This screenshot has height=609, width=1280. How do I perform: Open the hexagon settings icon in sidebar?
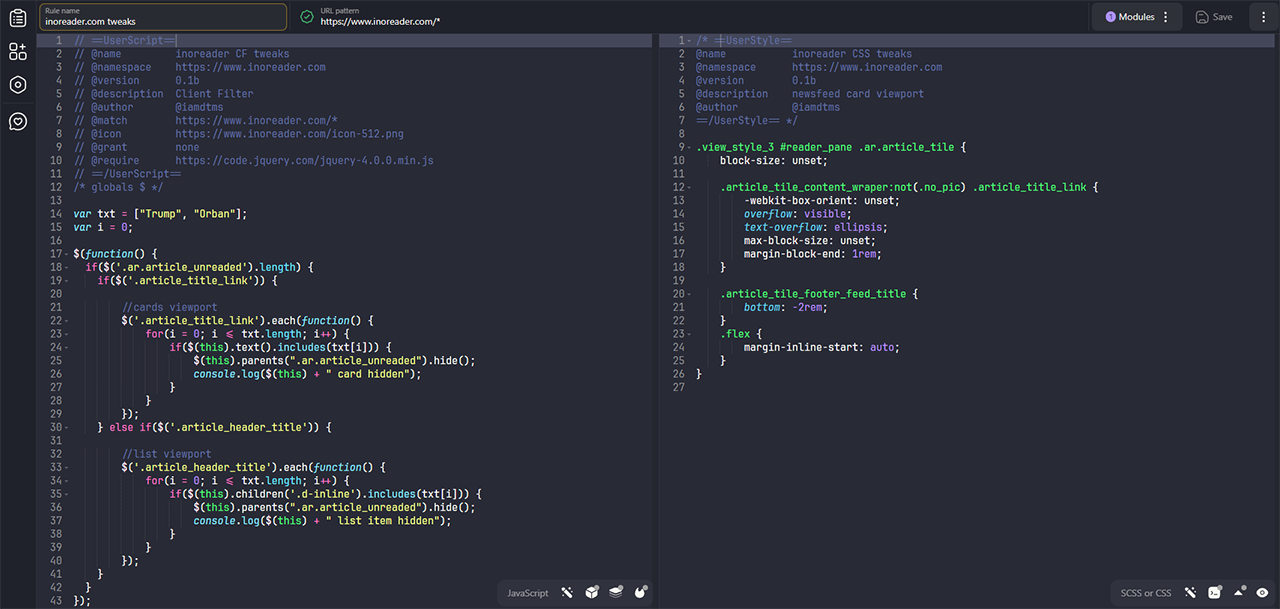pos(18,85)
